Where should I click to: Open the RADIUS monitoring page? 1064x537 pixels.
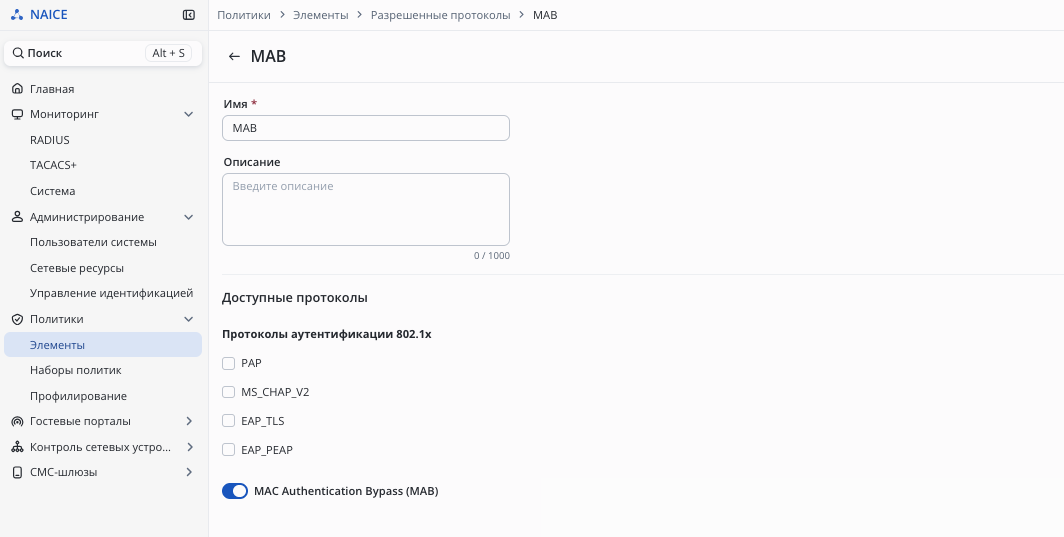pos(50,140)
